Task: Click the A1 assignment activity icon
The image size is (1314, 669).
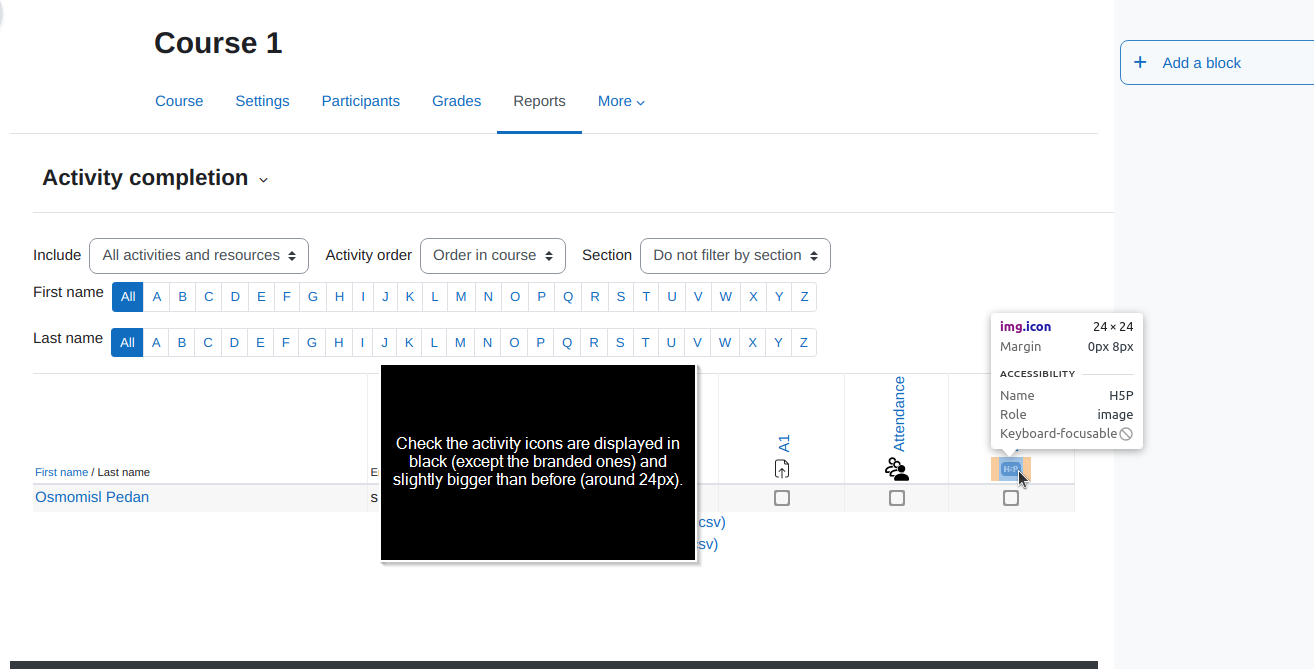Action: (782, 469)
